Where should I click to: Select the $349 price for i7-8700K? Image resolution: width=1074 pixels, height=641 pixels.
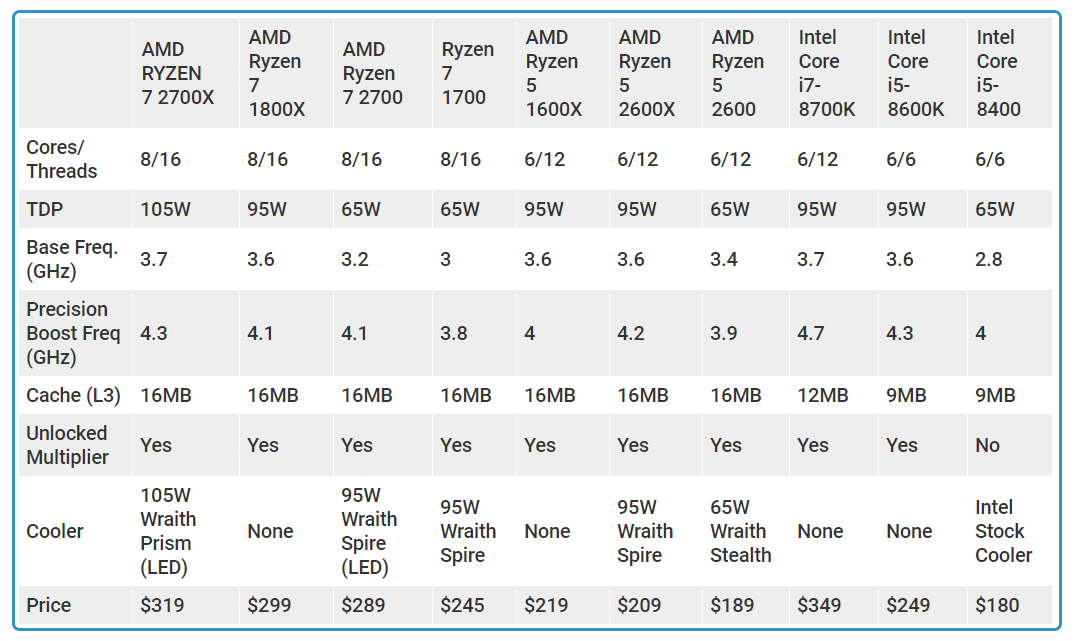point(819,605)
